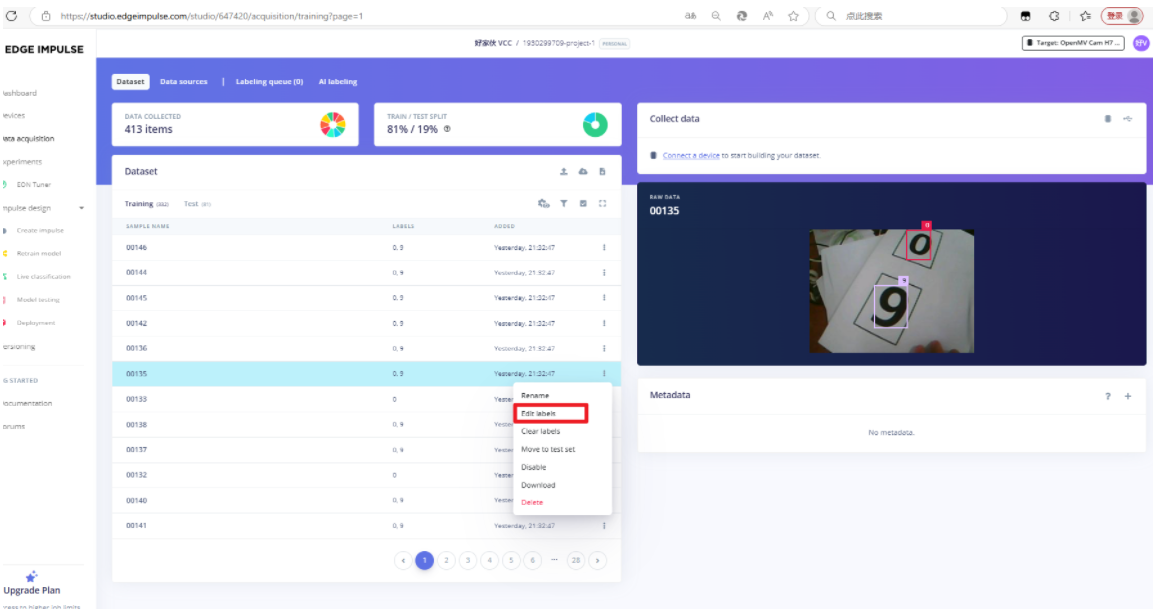Screen dimensions: 1157x616
Task: Open Metadata help question mark
Action: pyautogui.click(x=1108, y=396)
